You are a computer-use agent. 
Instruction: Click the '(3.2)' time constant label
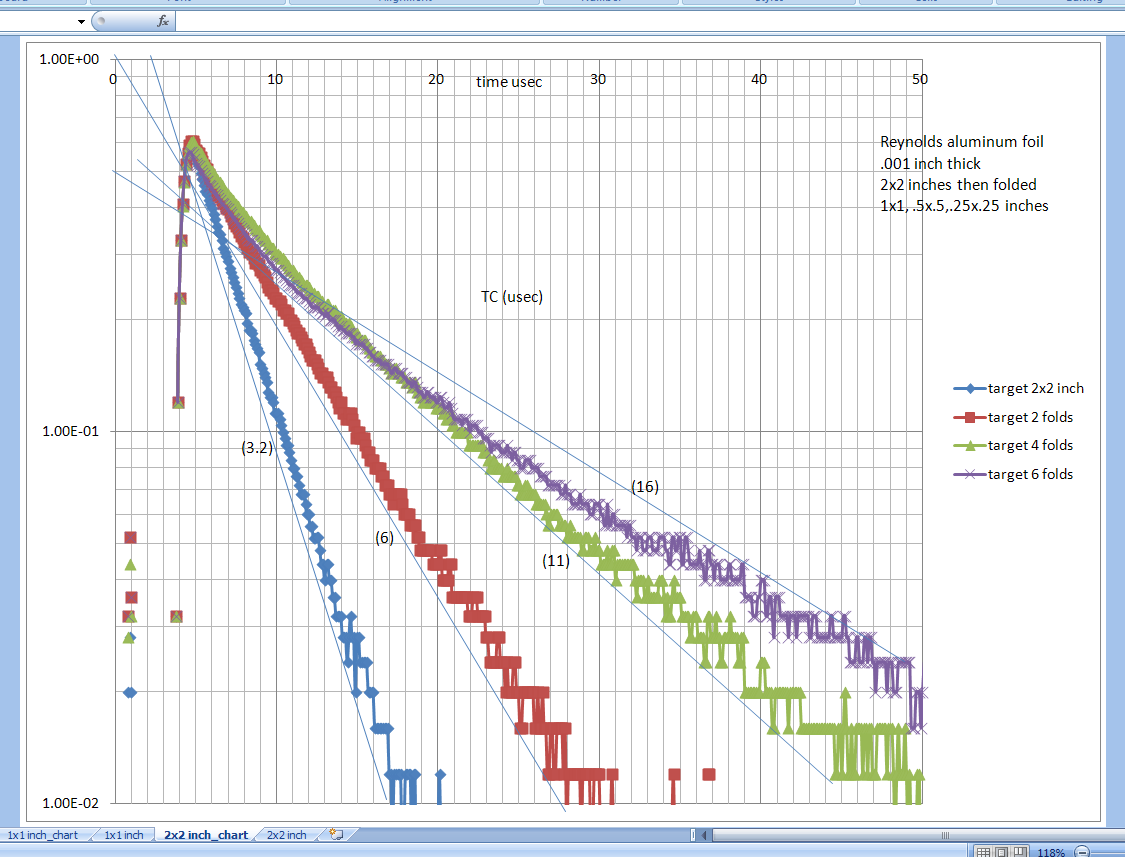(257, 448)
